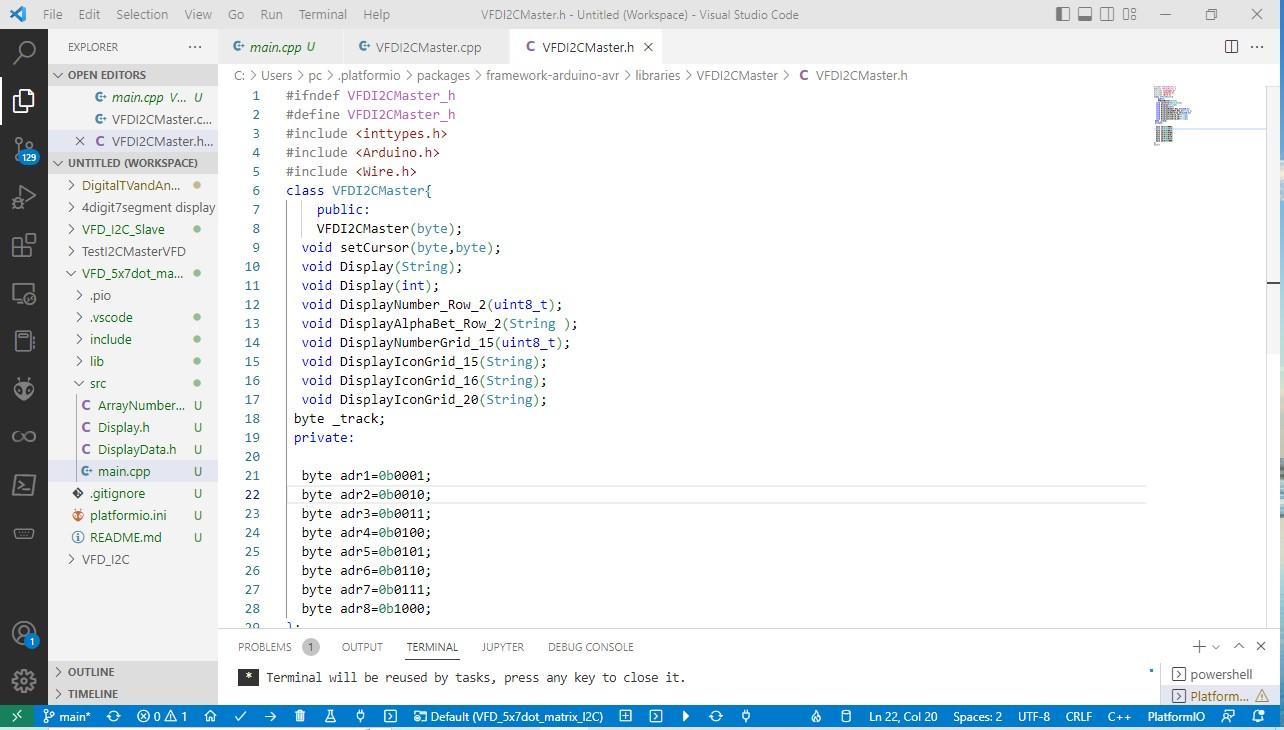
Task: Open the Selection menu
Action: point(142,14)
